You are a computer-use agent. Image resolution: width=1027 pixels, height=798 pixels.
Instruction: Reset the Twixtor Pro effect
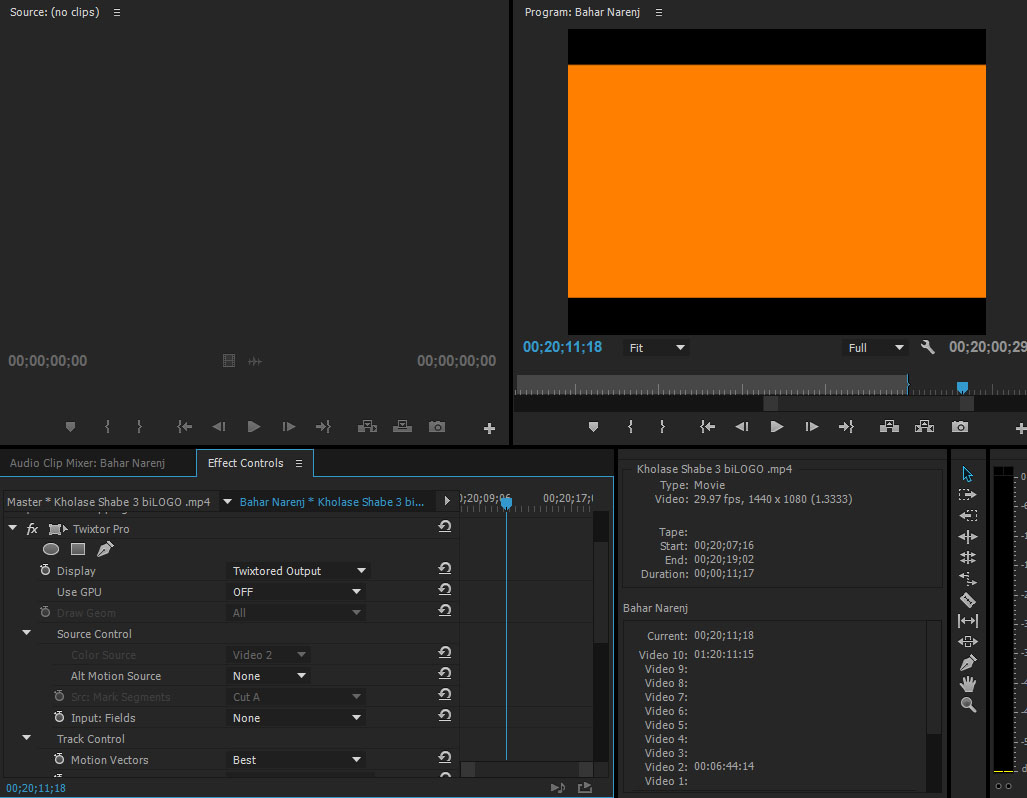(445, 526)
